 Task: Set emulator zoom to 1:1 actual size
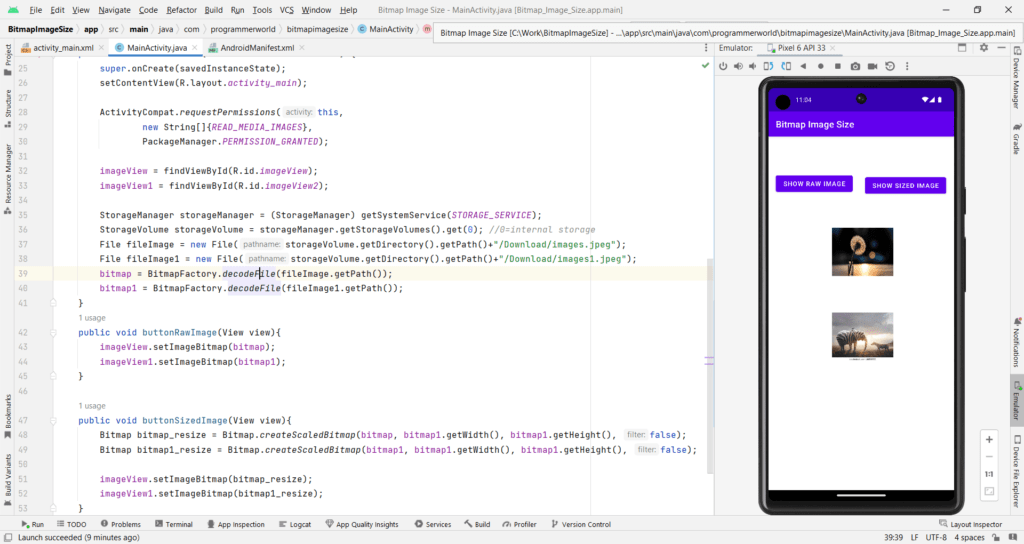[989, 474]
